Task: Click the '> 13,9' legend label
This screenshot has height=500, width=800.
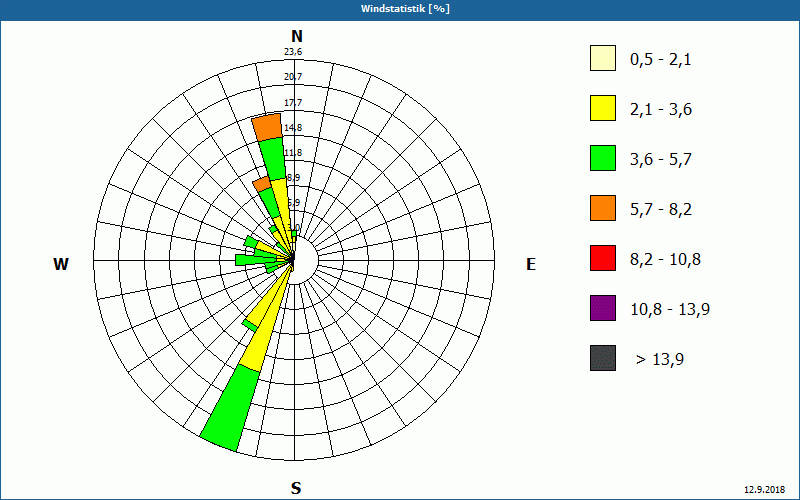Action: [x=660, y=360]
